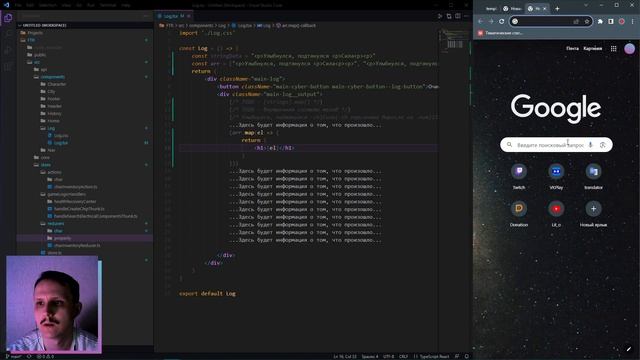Bookmark this page with star icon
640x360 pixels.
[x=587, y=21]
